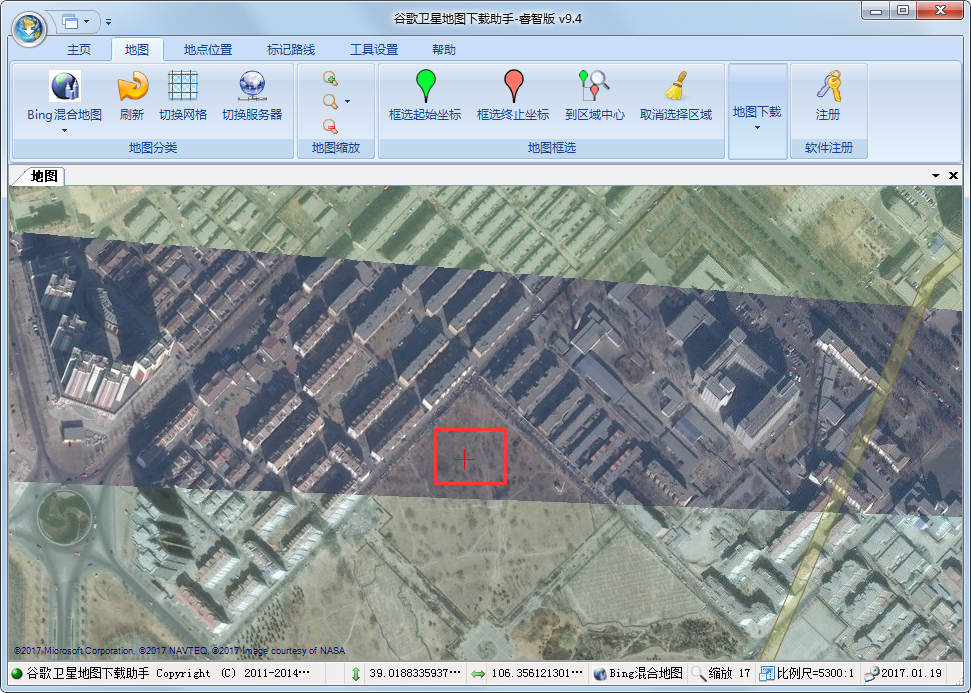Expand the Bing混合地图 map type dropdown

click(x=64, y=130)
